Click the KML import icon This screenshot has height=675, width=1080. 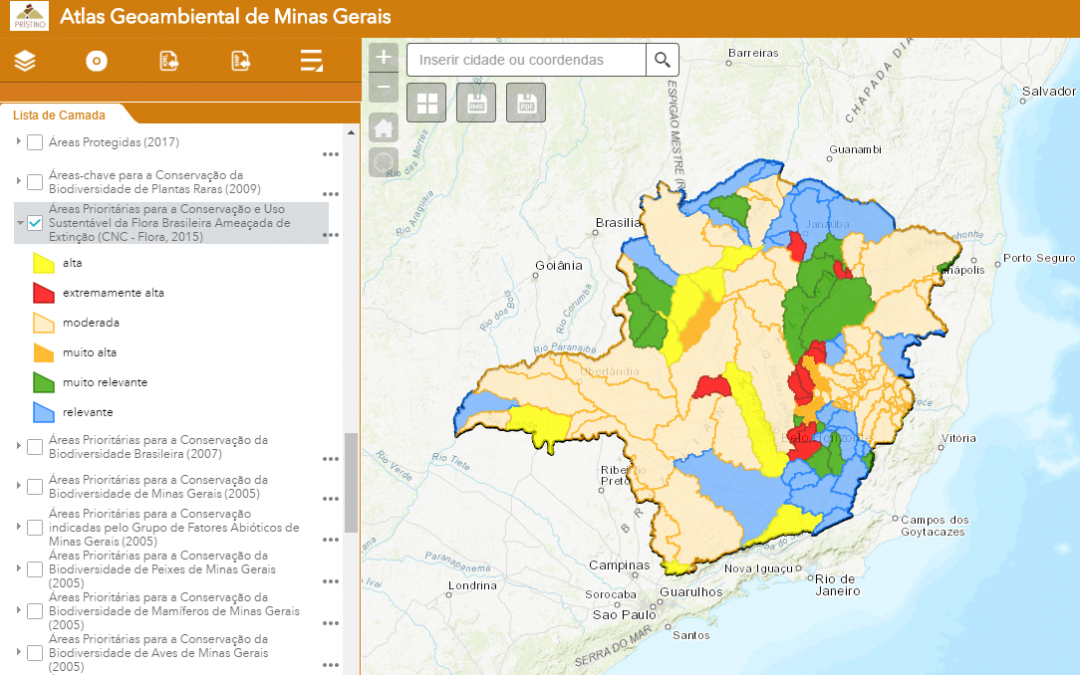point(169,61)
